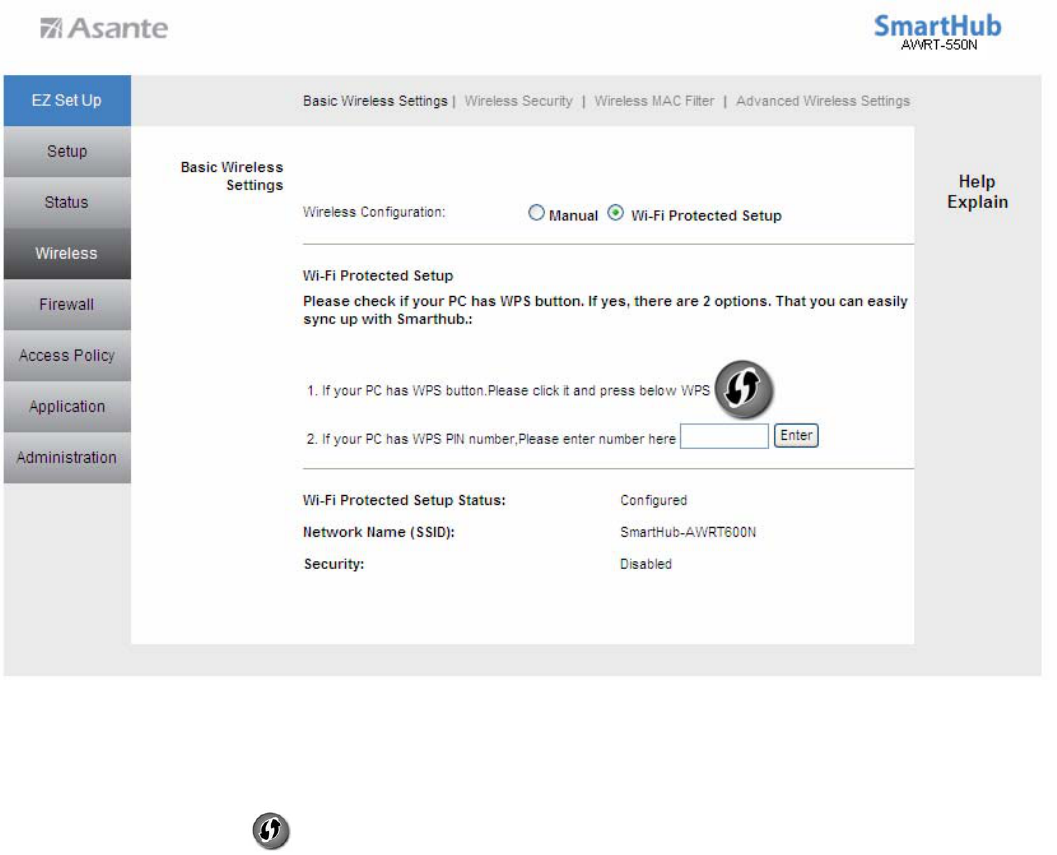
Task: Click the Configured status value
Action: [653, 500]
